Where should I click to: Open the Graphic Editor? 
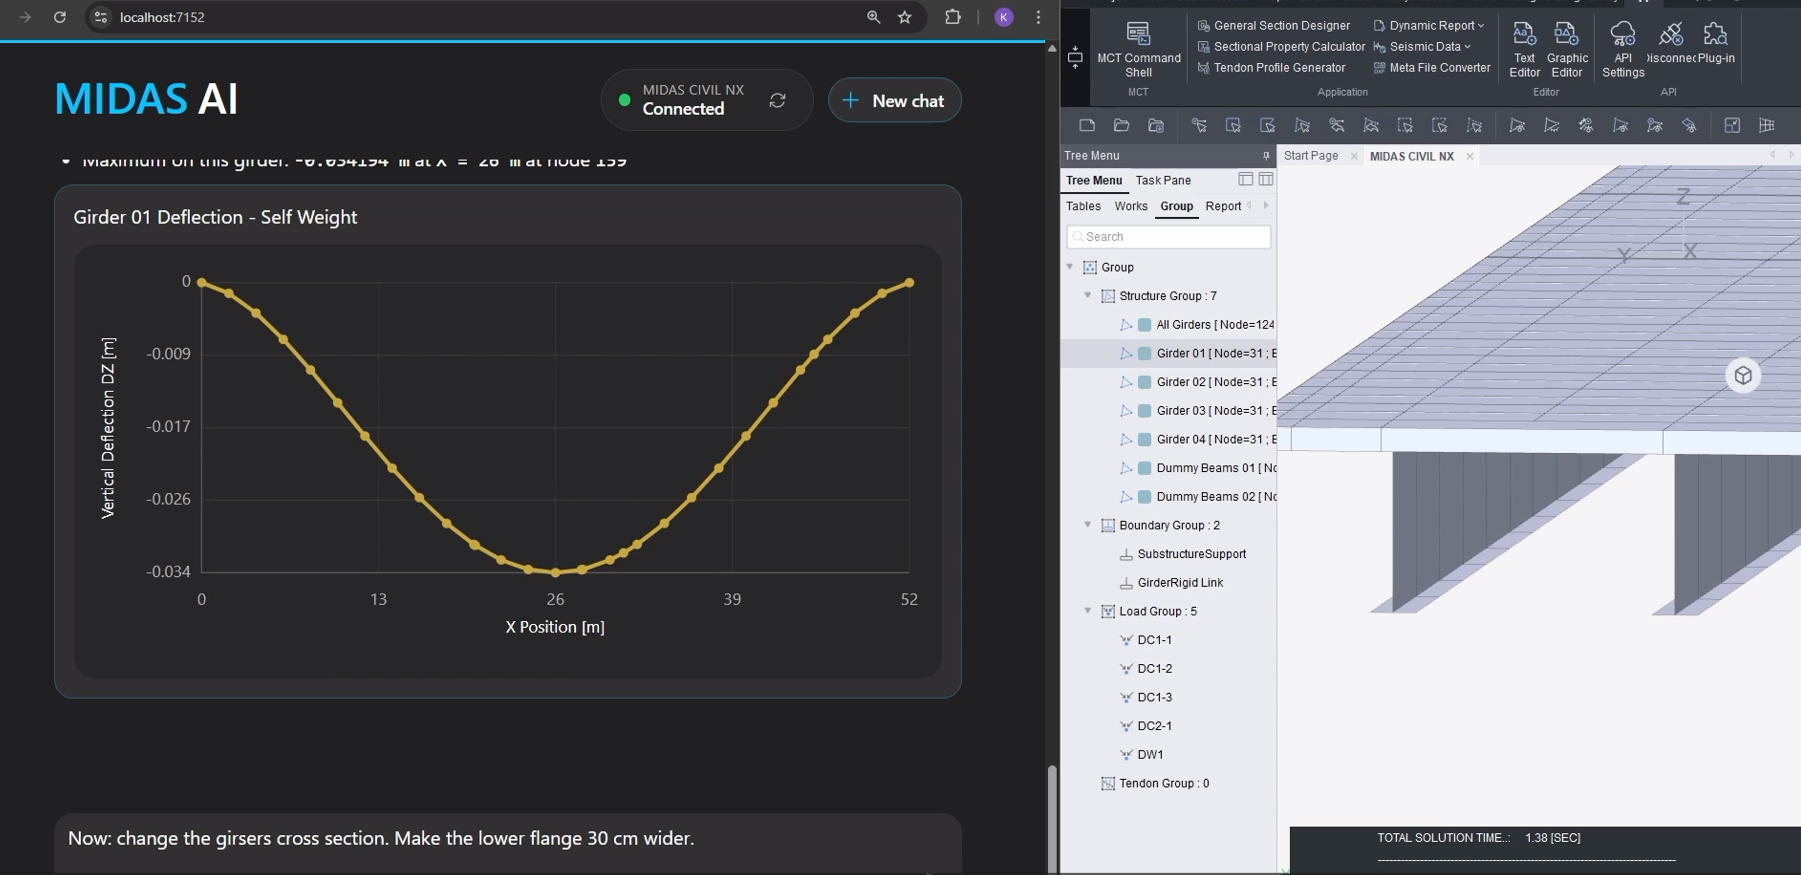[x=1566, y=49]
